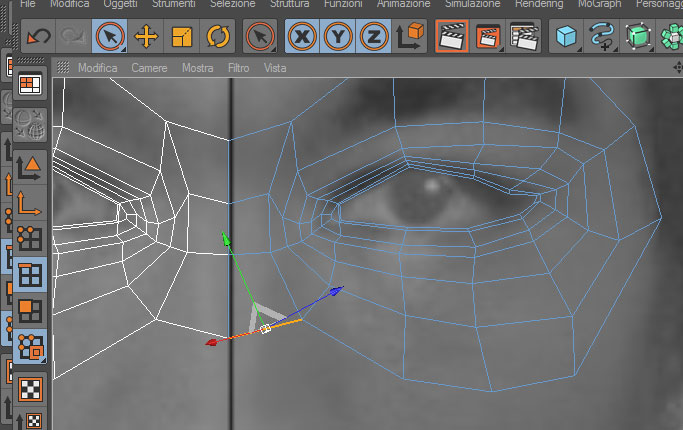Click the recent tool cursor icon
The height and width of the screenshot is (430, 683).
click(260, 36)
